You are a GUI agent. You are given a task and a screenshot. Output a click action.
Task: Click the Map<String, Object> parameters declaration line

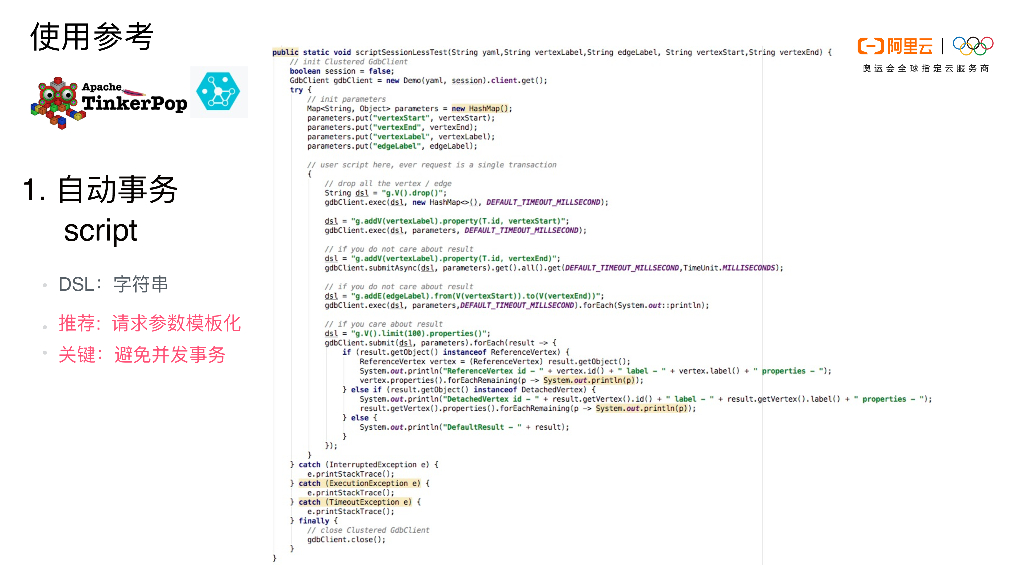[409, 108]
